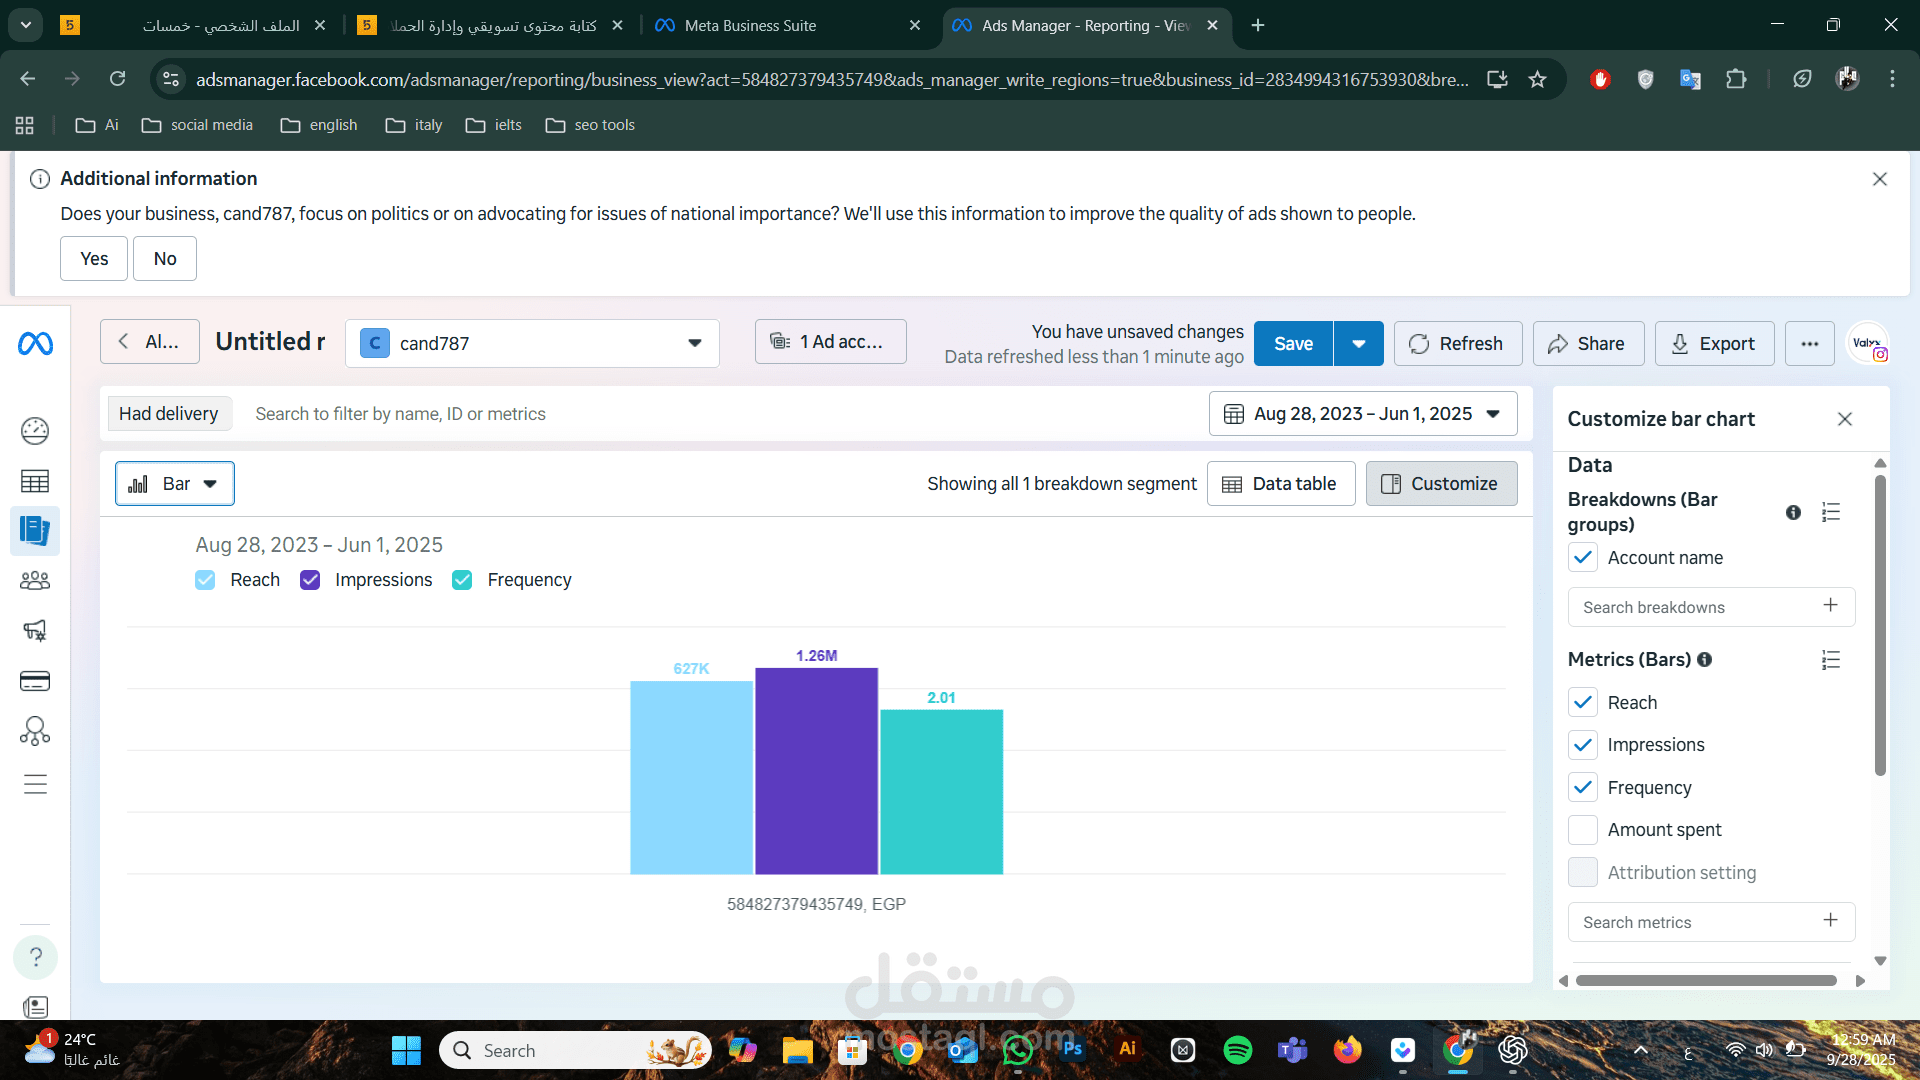This screenshot has width=1920, height=1080.
Task: Open the Data table view
Action: tap(1280, 484)
